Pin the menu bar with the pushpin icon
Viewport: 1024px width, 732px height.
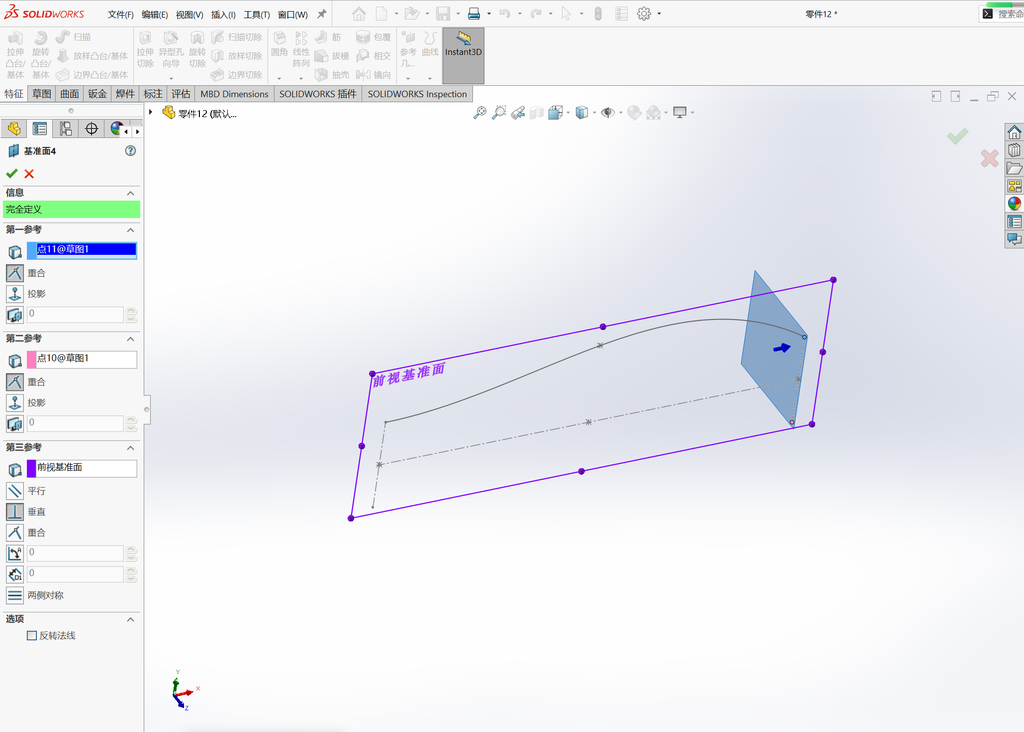[x=321, y=14]
